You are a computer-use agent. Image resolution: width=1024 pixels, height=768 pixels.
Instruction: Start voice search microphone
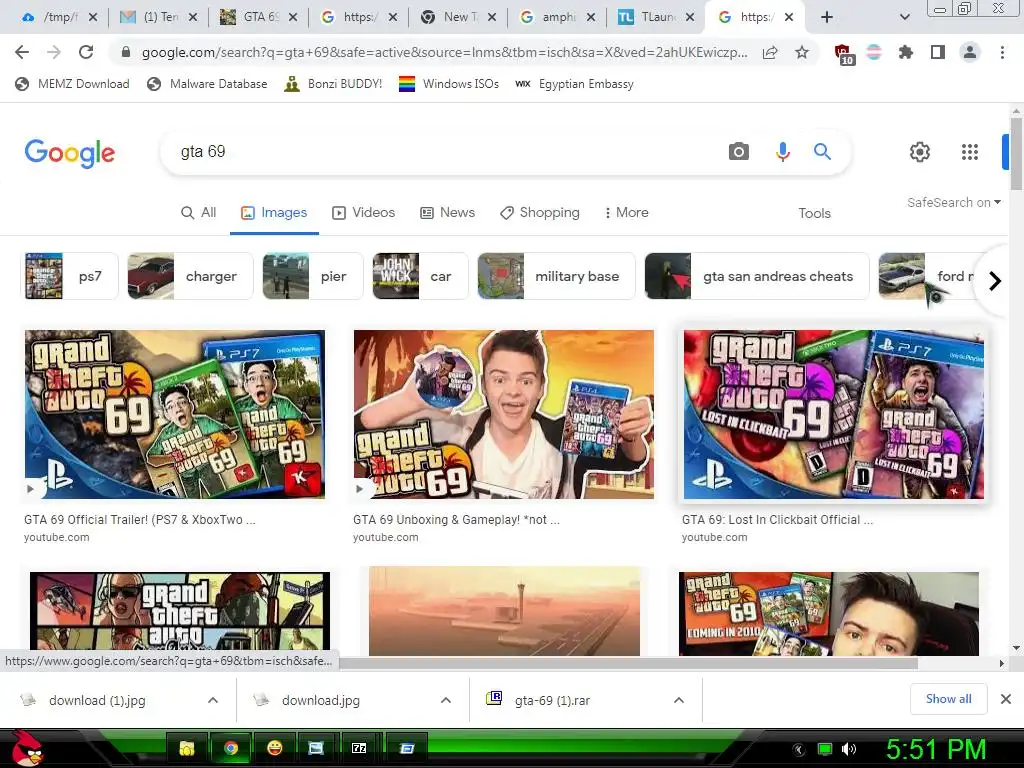(782, 152)
